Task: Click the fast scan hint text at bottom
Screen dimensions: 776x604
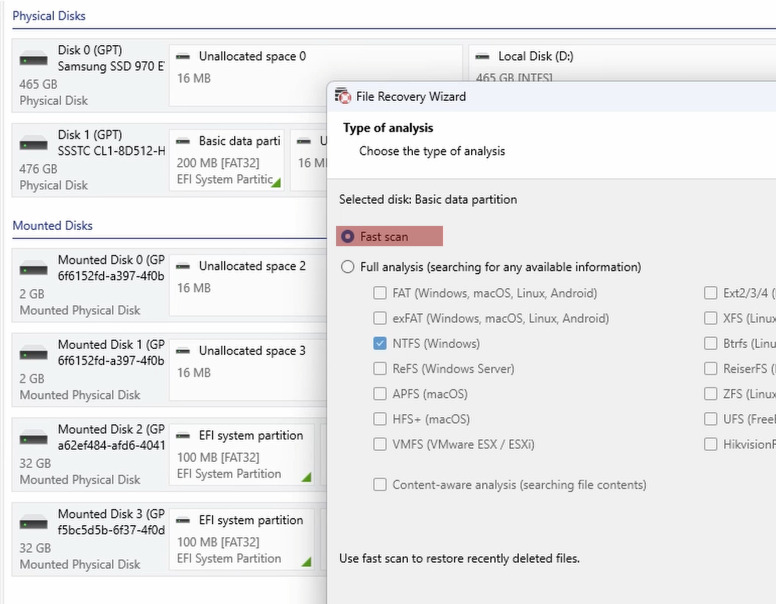Action: click(x=459, y=558)
